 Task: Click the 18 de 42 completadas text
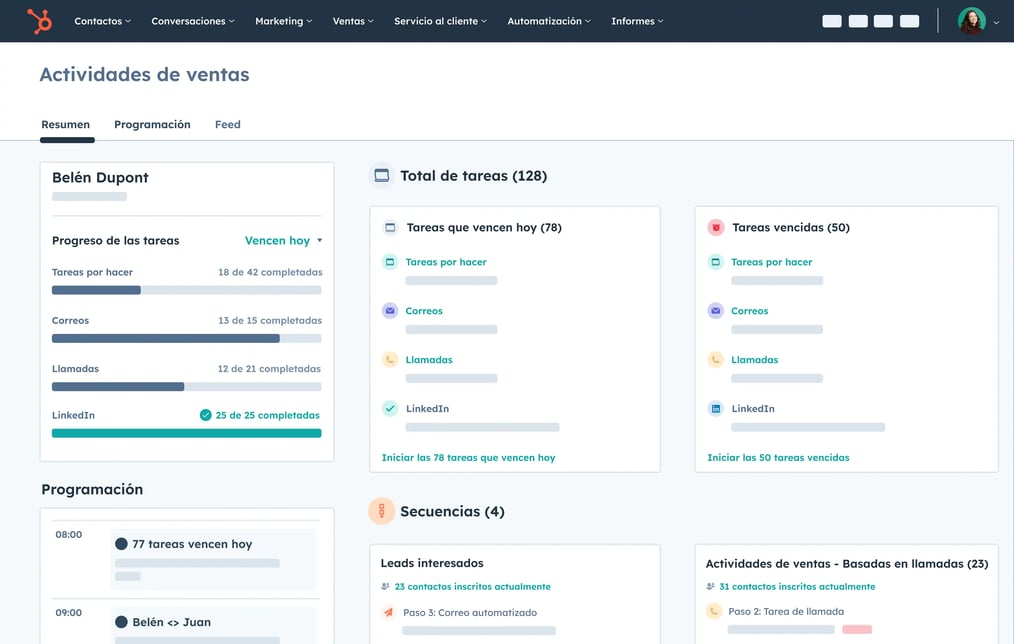(270, 272)
